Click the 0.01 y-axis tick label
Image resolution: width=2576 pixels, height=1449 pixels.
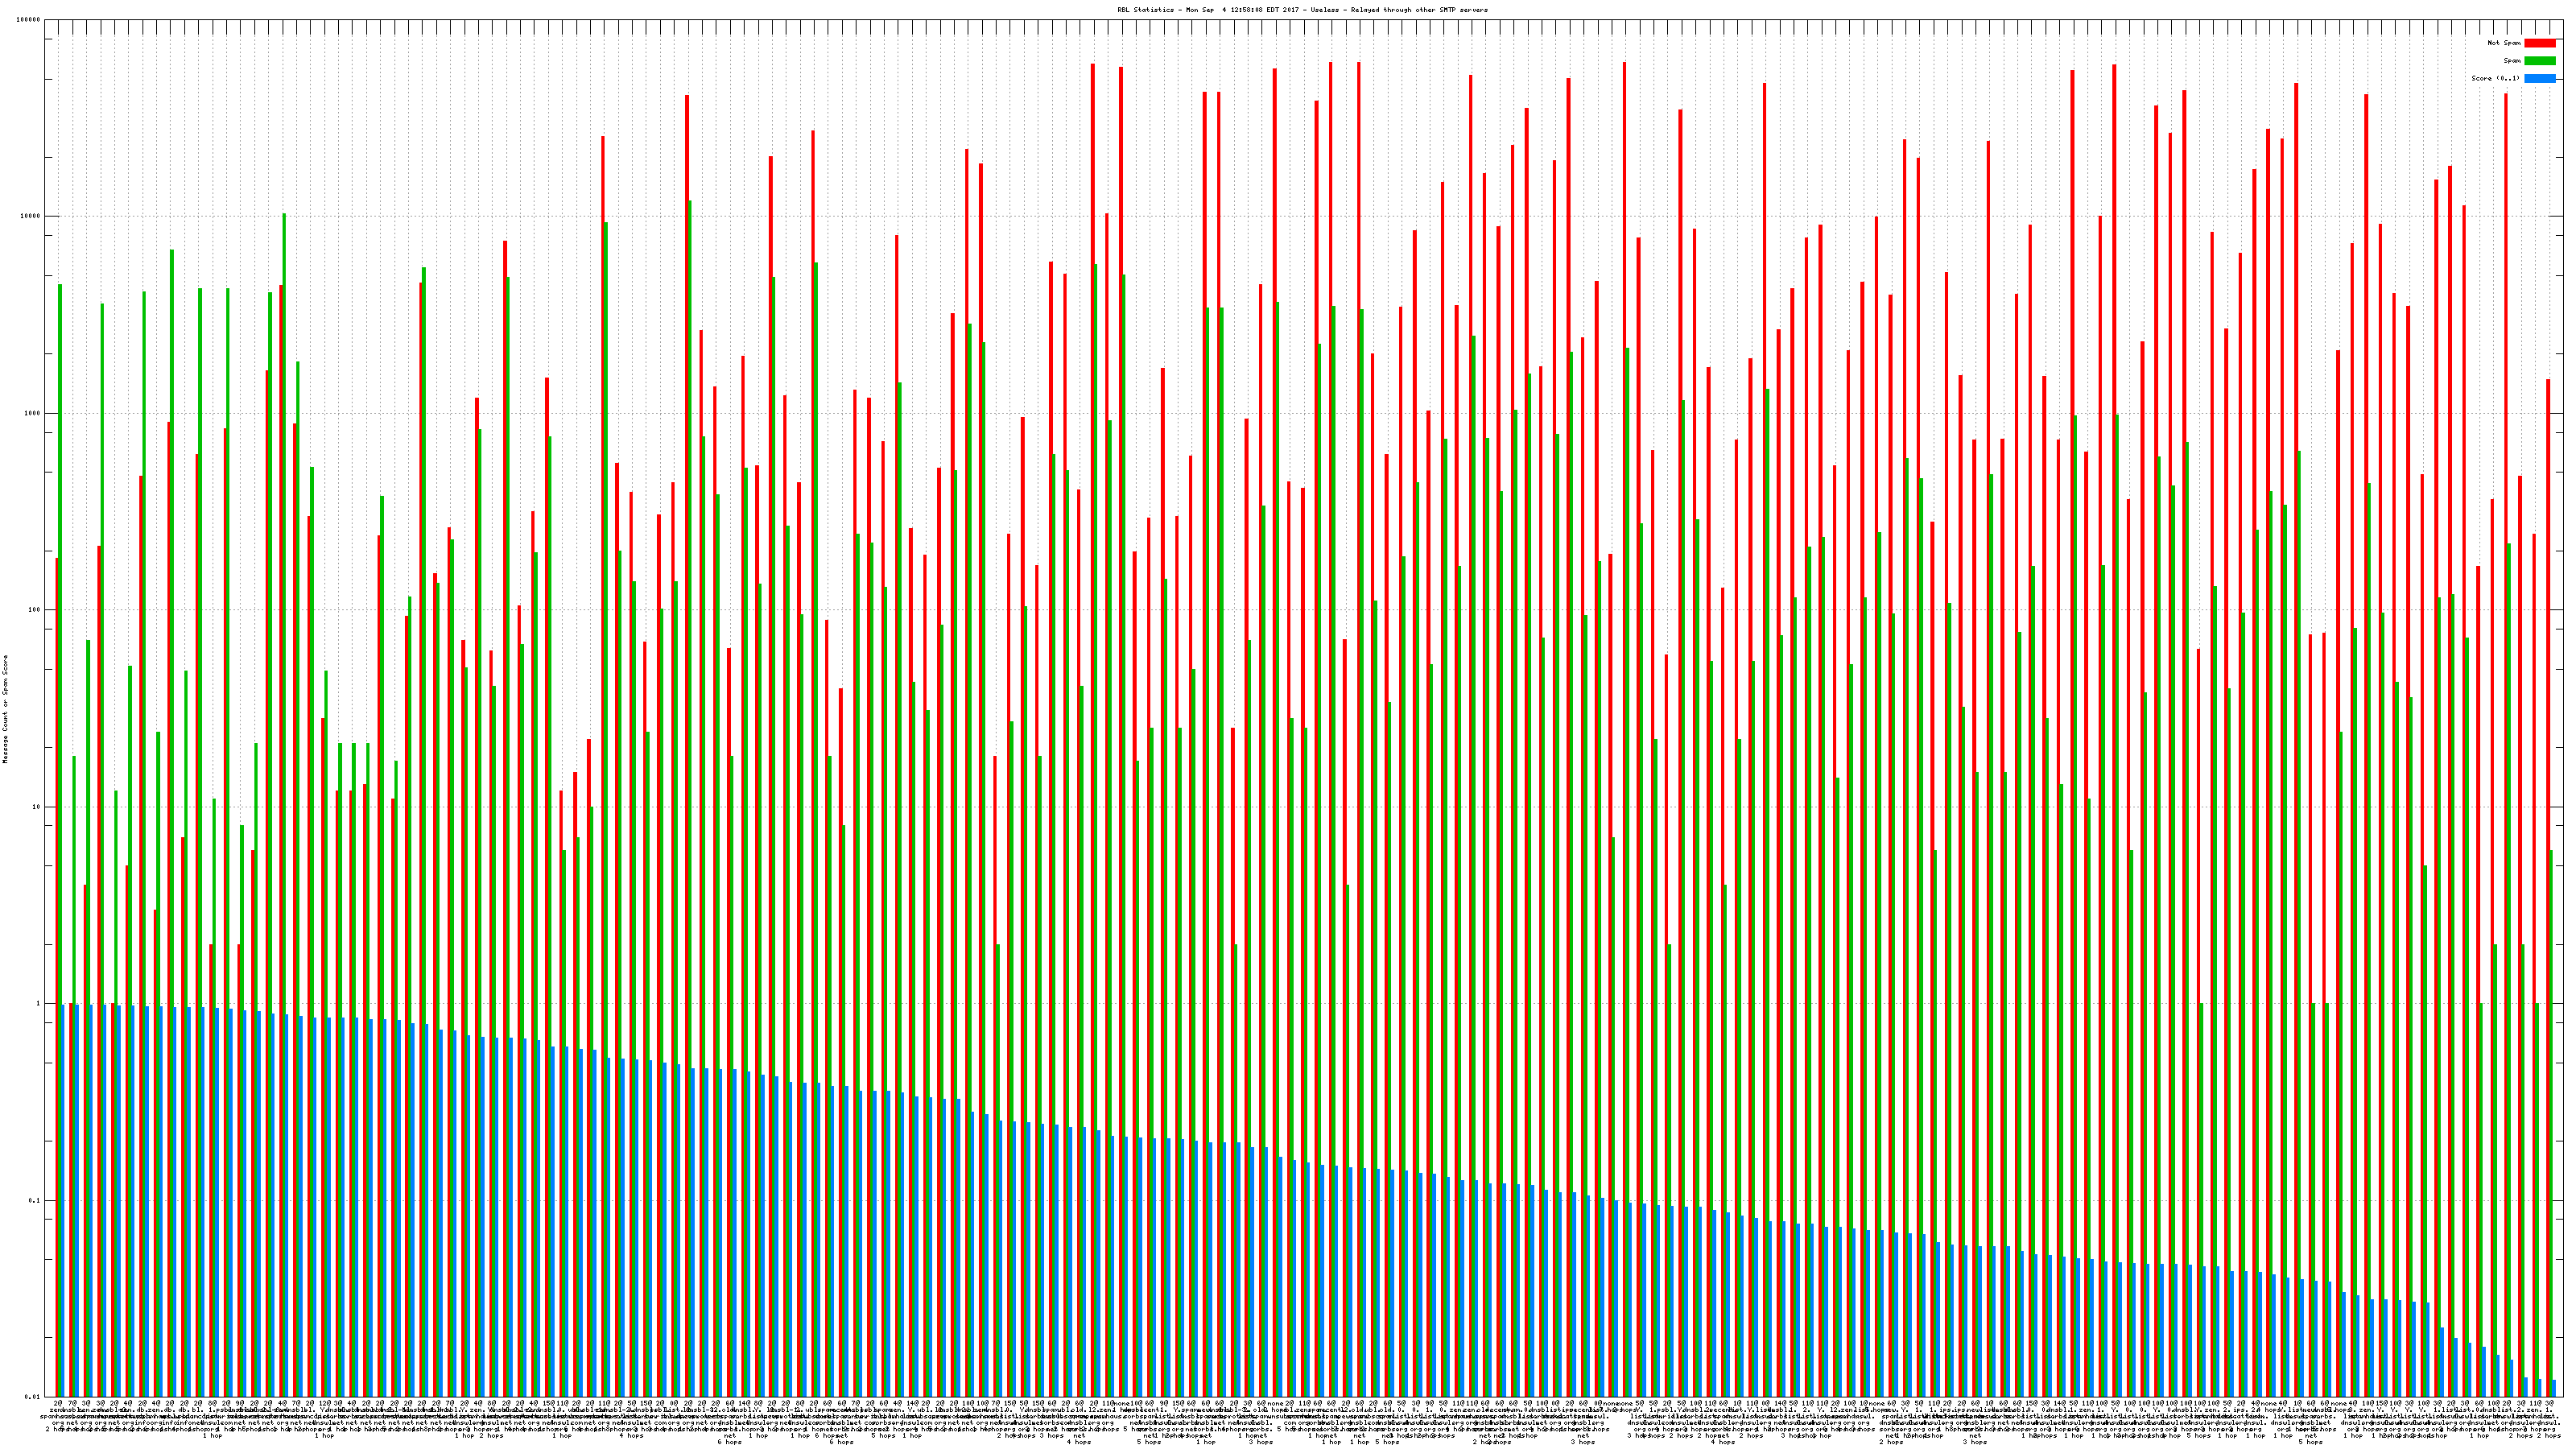click(x=33, y=1397)
